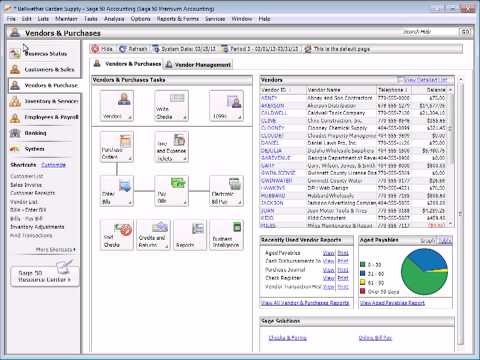Click the Customize shortcuts link
This screenshot has height=360, width=480.
pyautogui.click(x=53, y=165)
